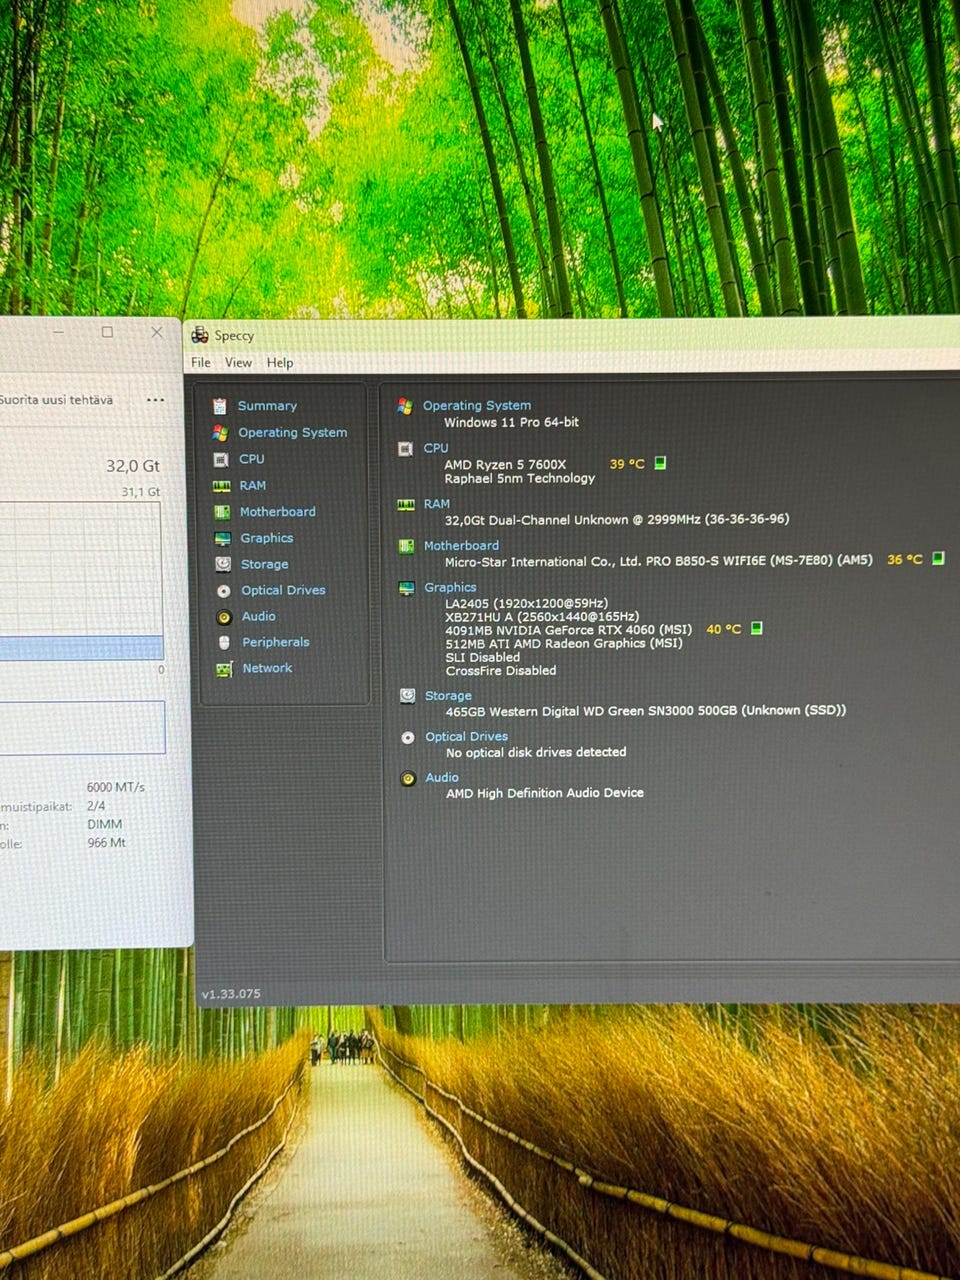Click the CPU chip icon in the sidebar
The width and height of the screenshot is (960, 1280).
pyautogui.click(x=221, y=459)
